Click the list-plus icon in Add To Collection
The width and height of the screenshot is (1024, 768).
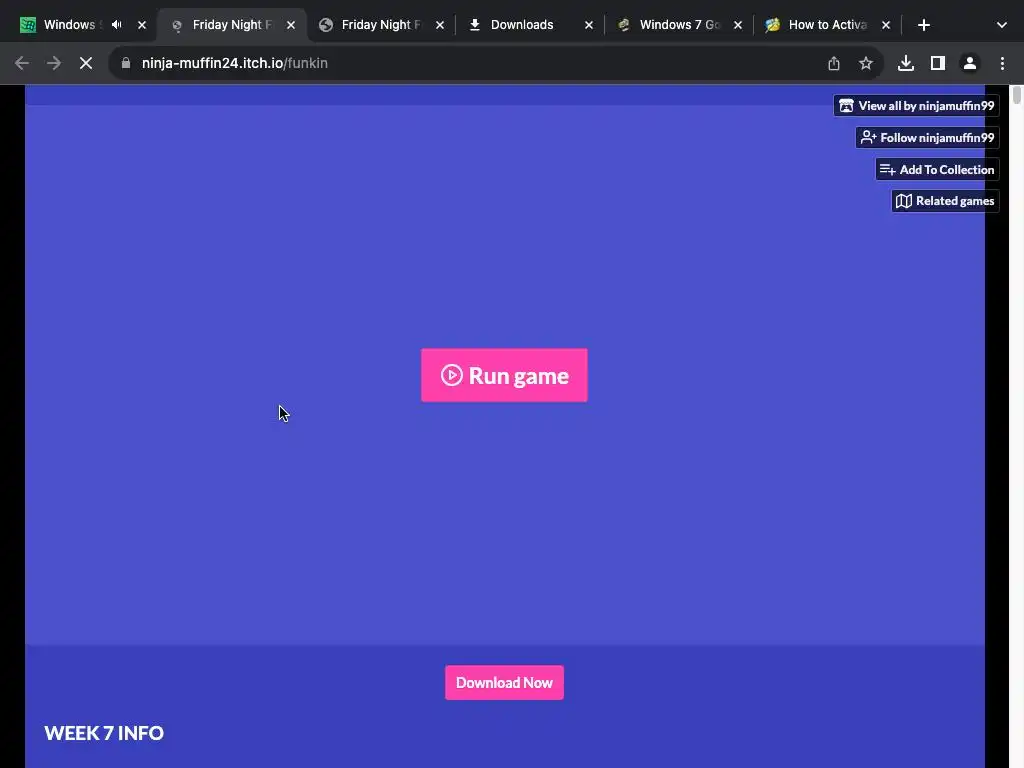pyautogui.click(x=888, y=170)
